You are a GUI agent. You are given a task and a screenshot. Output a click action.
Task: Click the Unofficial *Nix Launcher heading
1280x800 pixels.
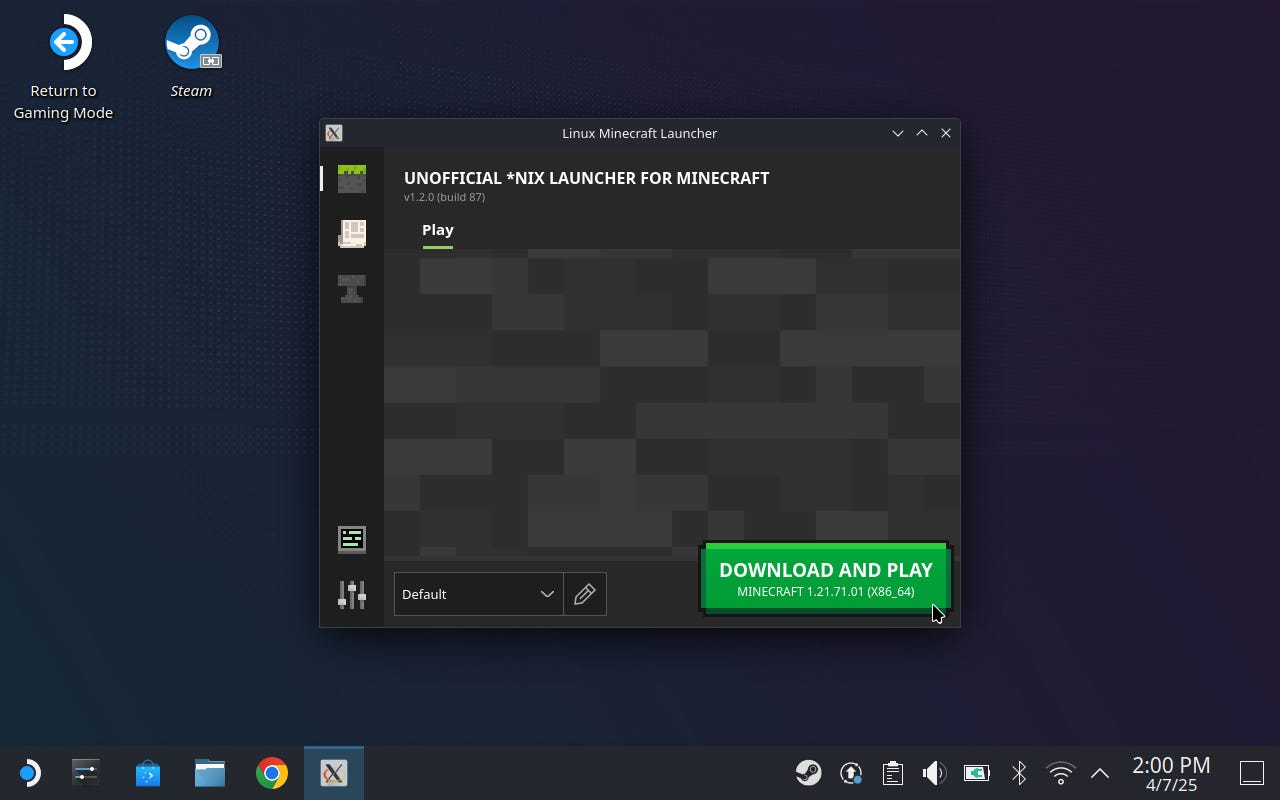tap(586, 178)
